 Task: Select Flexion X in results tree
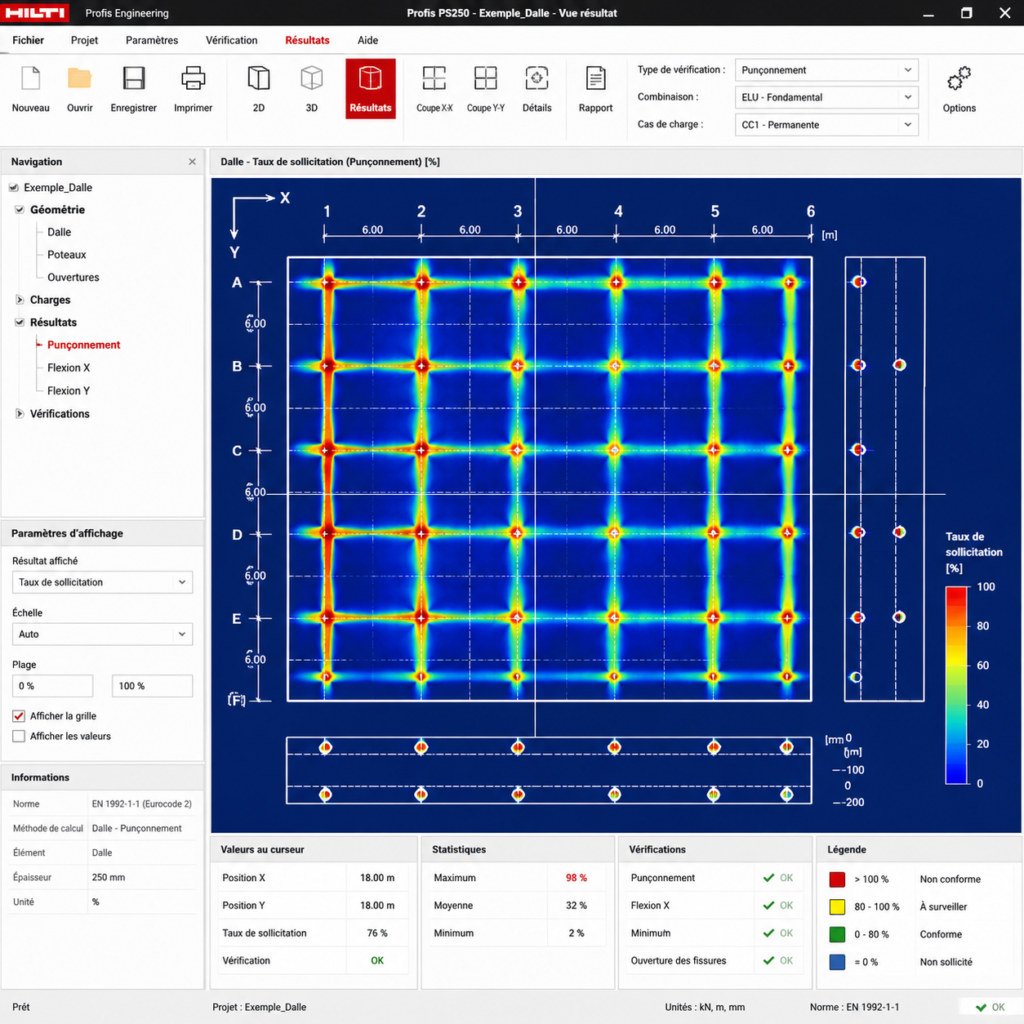pyautogui.click(x=69, y=368)
